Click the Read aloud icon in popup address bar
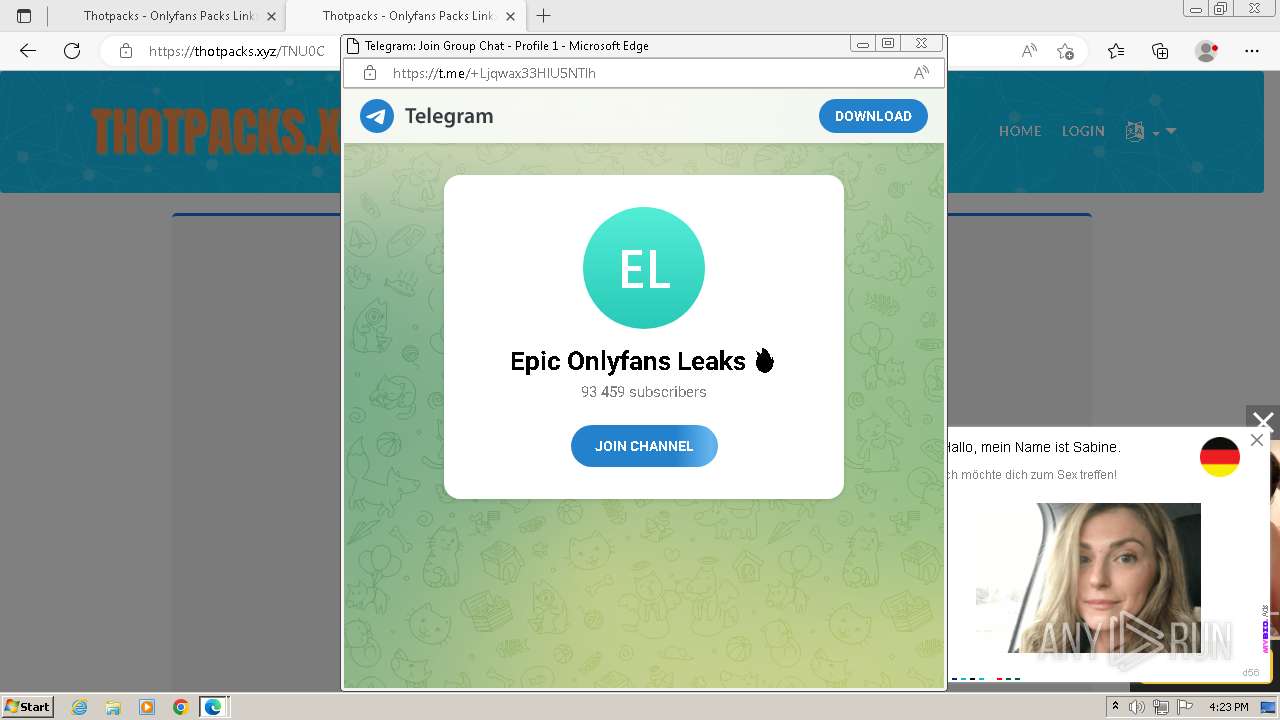This screenshot has height=720, width=1280. pos(921,73)
